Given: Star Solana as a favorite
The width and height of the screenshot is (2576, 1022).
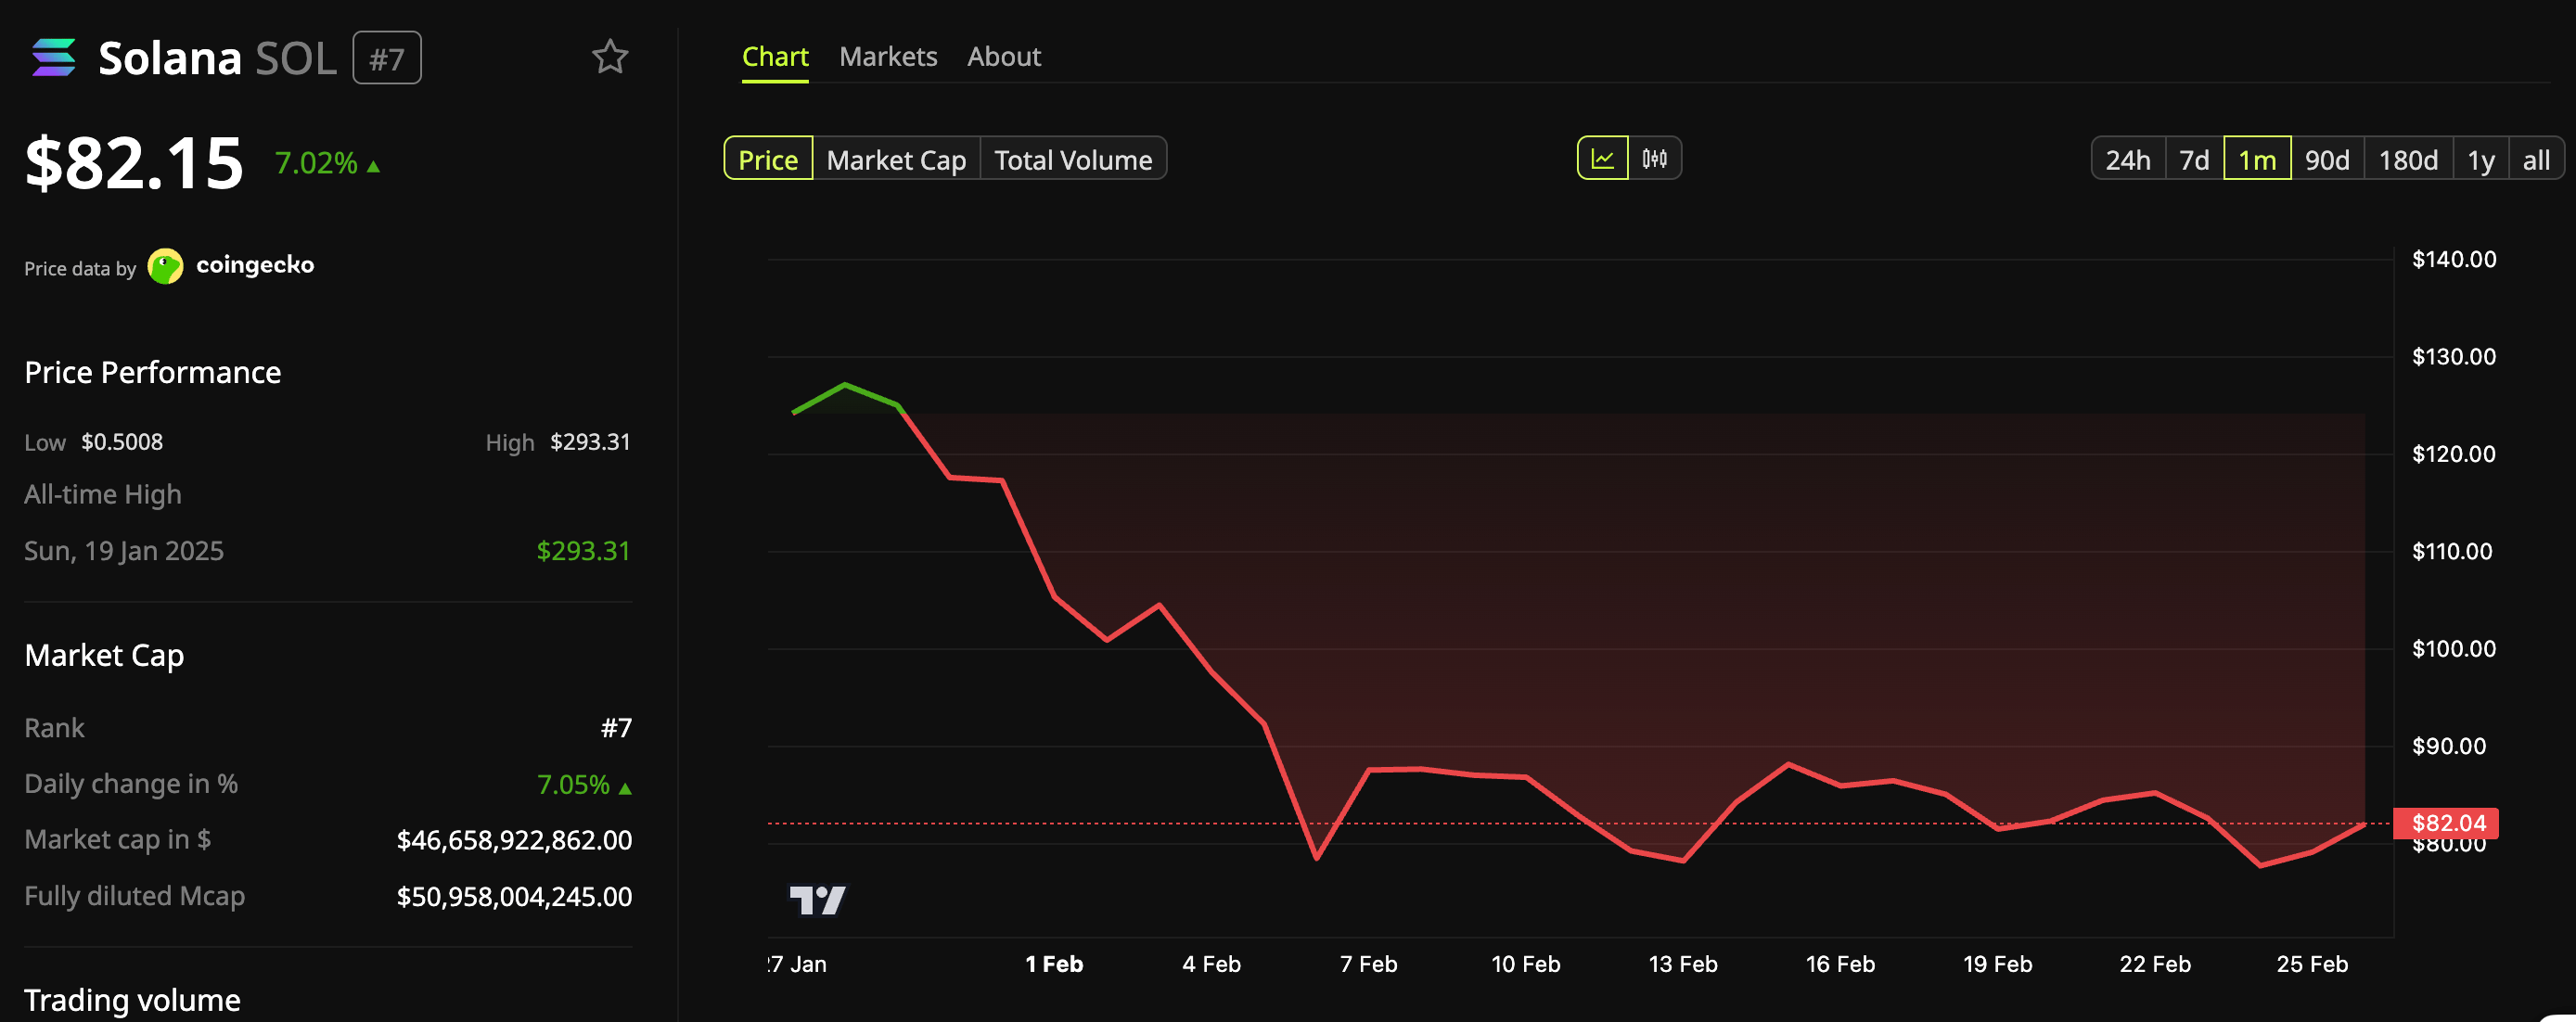Looking at the screenshot, I should pos(609,57).
